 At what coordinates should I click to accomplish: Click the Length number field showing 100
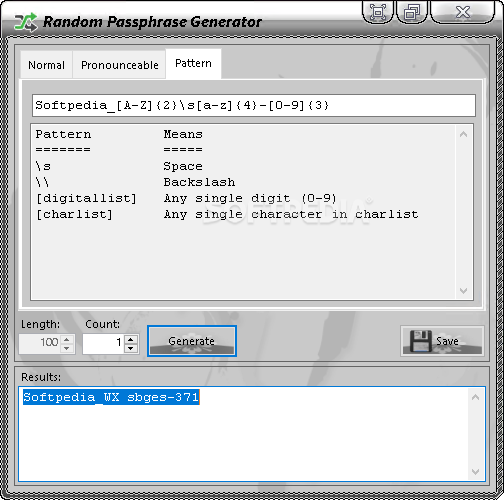(x=40, y=344)
